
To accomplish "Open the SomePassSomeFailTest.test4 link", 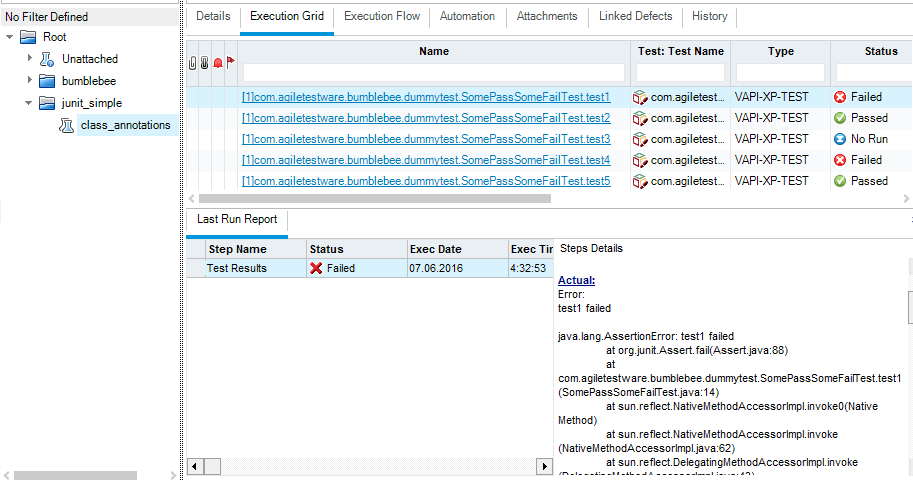I will pyautogui.click(x=426, y=160).
